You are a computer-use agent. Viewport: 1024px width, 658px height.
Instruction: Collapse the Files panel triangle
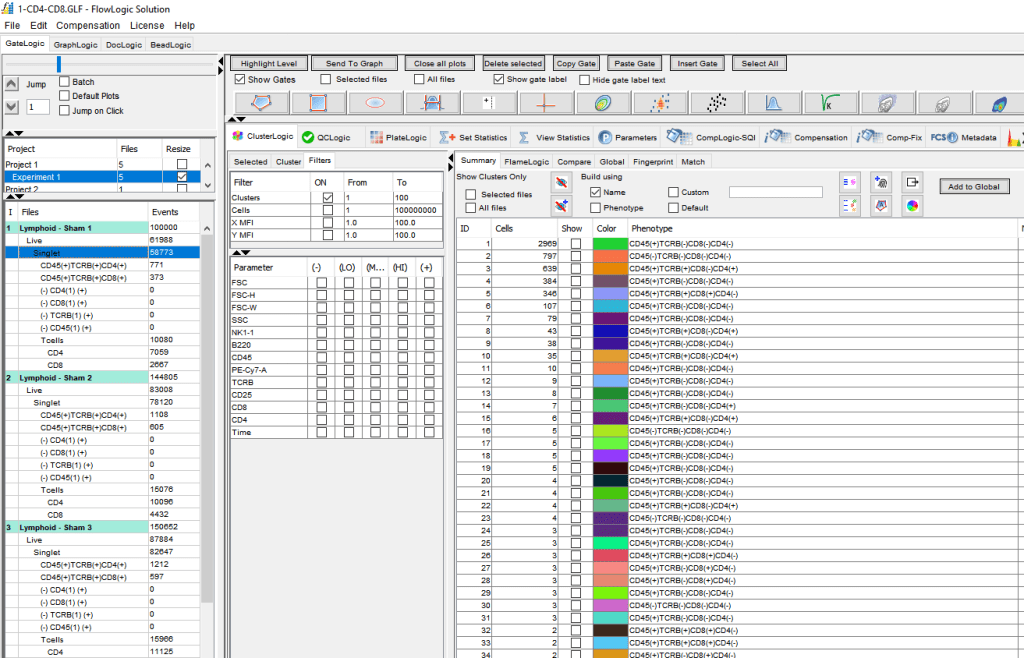tap(9, 196)
